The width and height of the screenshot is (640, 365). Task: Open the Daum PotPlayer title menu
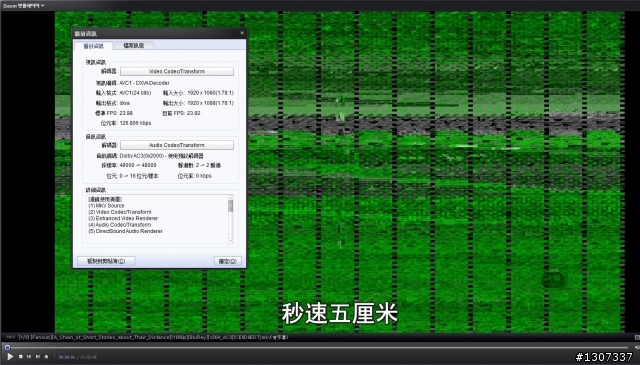pos(24,6)
